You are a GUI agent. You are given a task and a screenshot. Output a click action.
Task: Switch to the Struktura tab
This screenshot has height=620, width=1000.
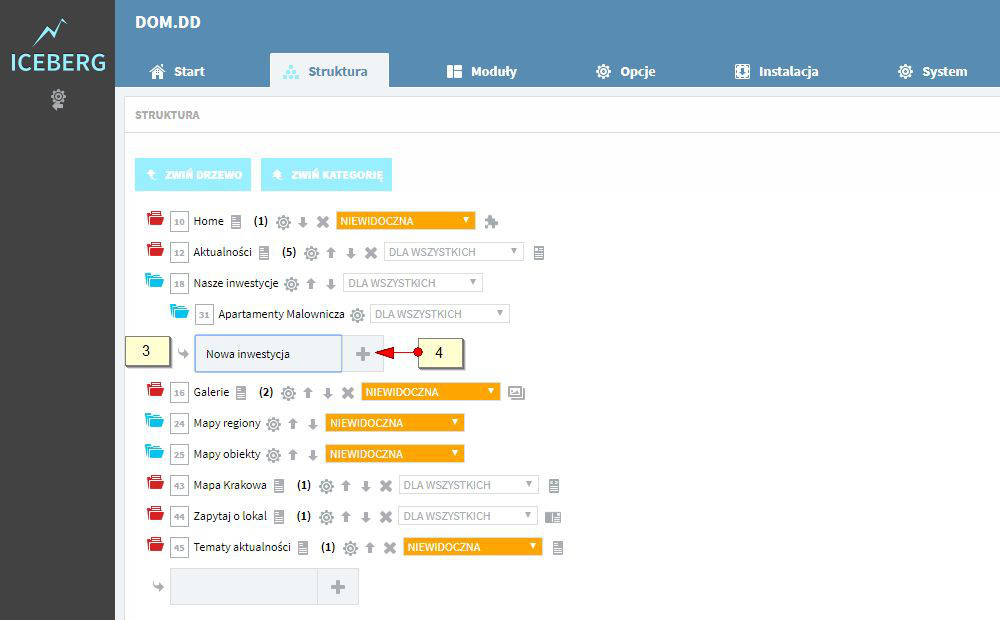click(329, 71)
